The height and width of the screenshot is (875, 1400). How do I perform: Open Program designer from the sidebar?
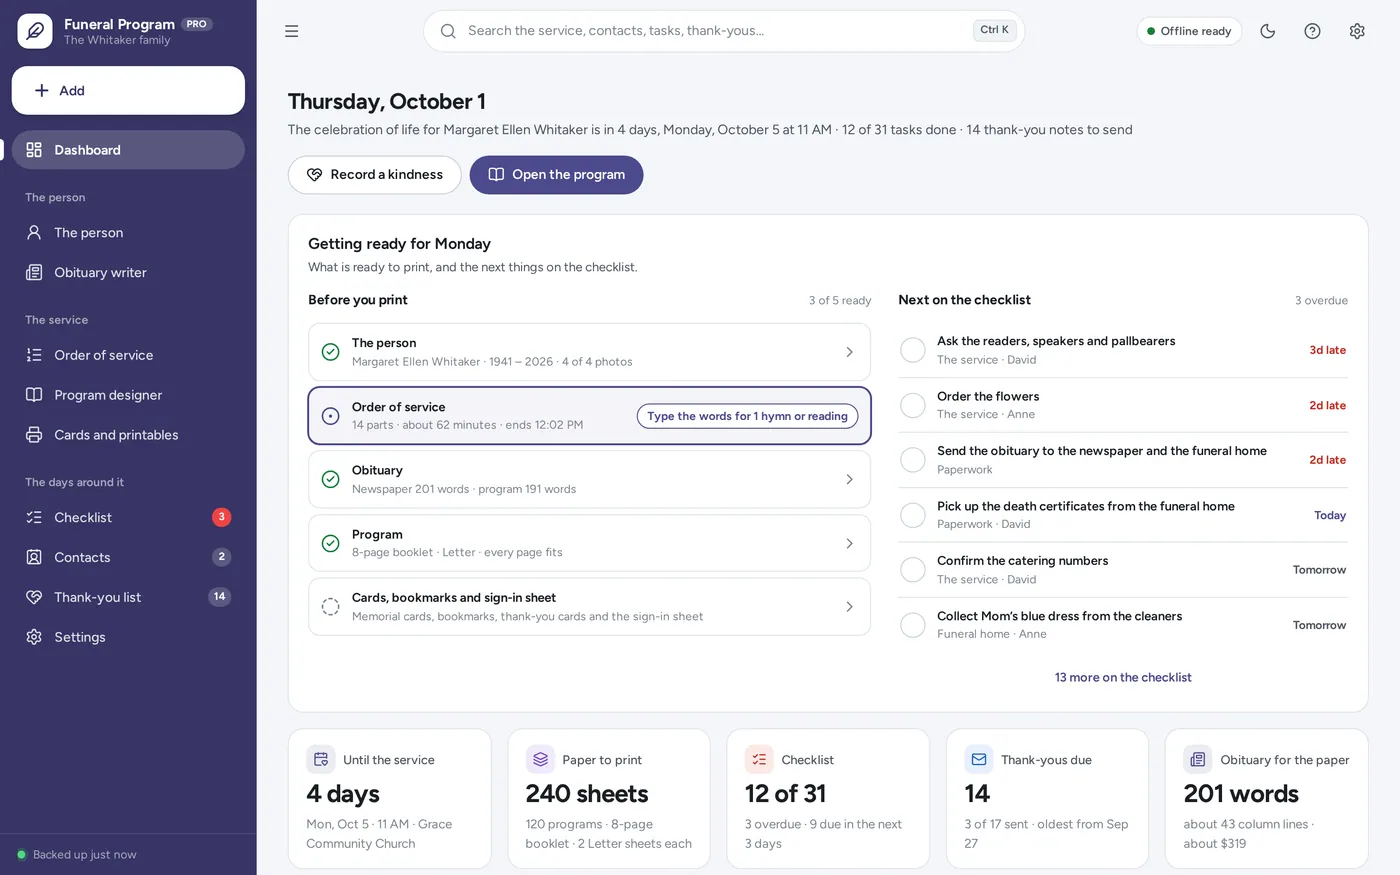[x=128, y=395]
